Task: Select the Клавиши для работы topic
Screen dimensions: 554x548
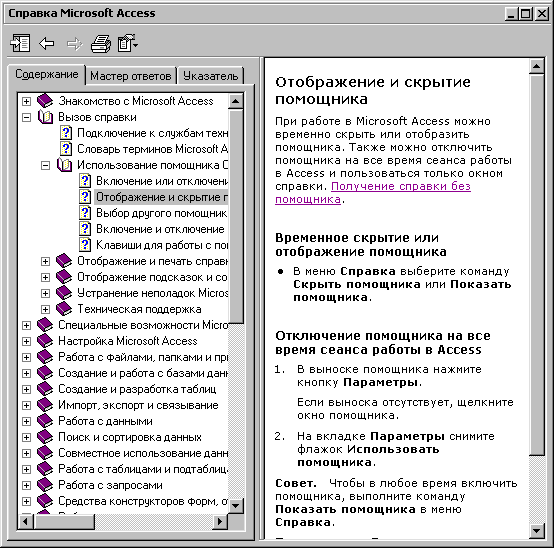Action: tap(161, 246)
